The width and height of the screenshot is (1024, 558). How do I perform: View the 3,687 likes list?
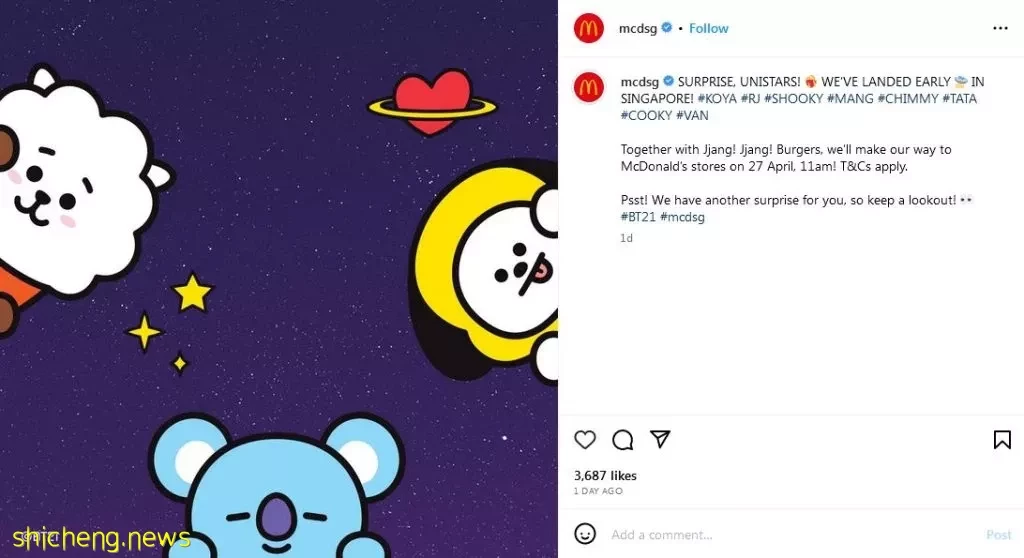tap(605, 476)
